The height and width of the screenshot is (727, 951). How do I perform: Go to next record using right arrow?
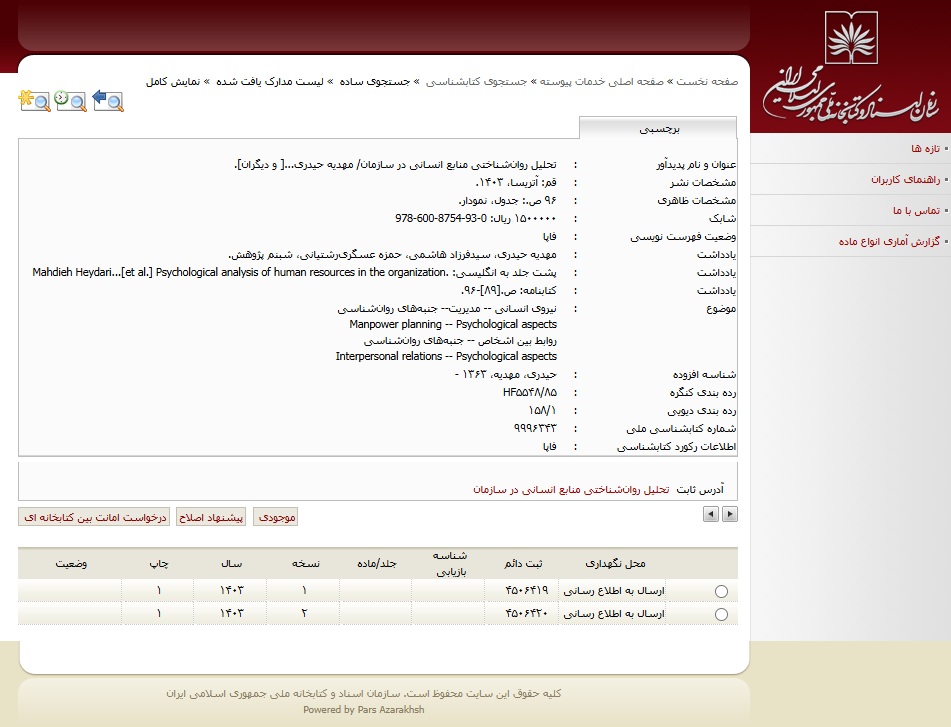tap(730, 514)
